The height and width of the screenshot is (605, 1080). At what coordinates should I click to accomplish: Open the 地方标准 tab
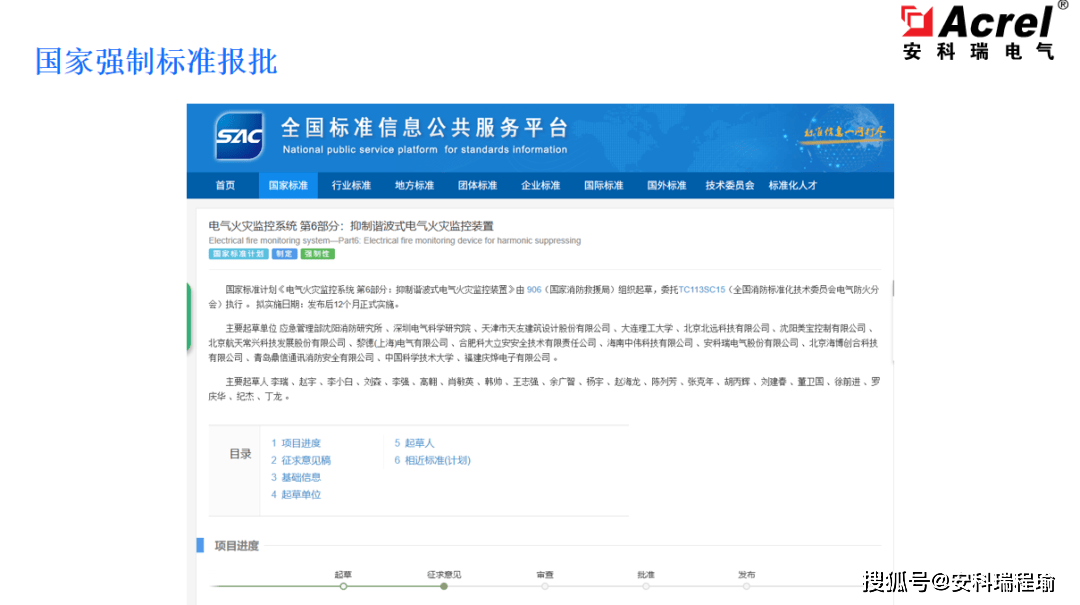click(414, 185)
